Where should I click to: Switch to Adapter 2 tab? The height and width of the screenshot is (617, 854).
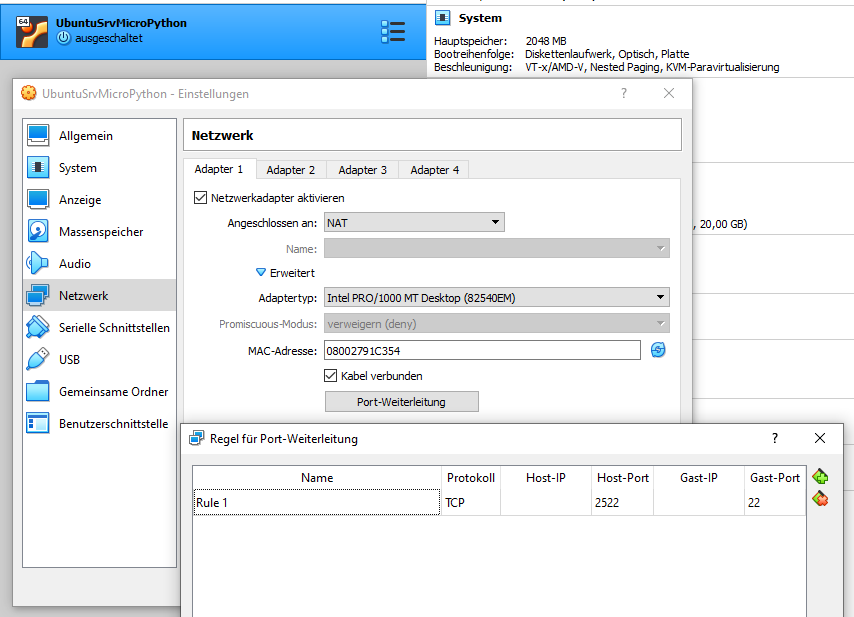pyautogui.click(x=291, y=170)
